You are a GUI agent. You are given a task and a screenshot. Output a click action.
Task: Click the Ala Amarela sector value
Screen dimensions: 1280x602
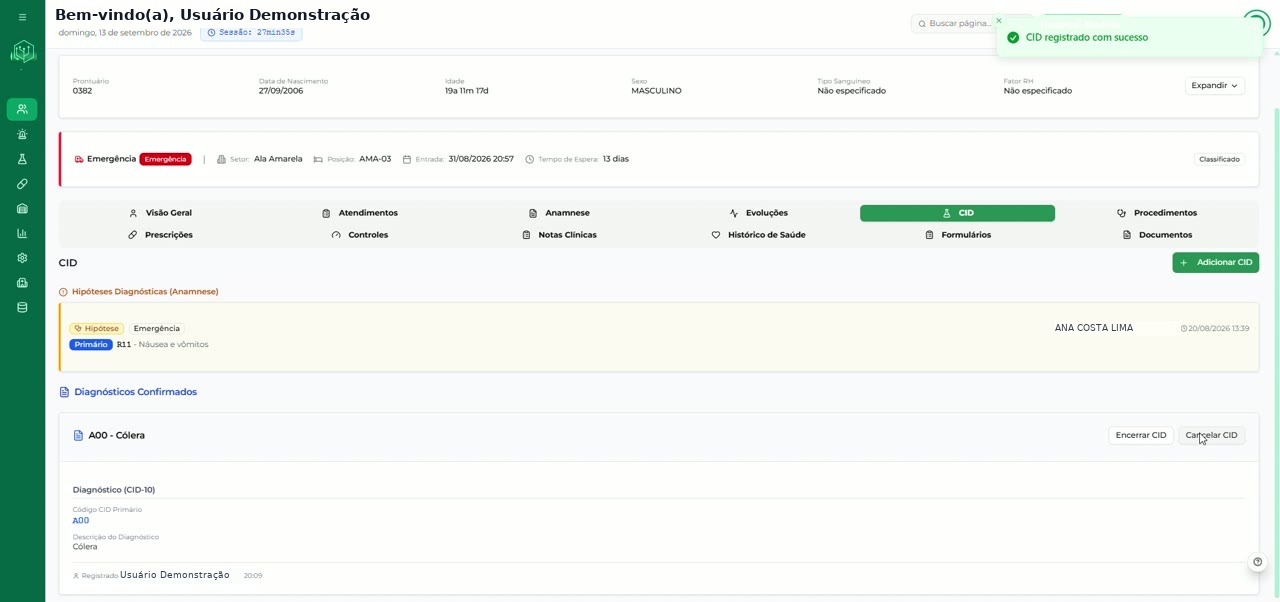click(278, 159)
